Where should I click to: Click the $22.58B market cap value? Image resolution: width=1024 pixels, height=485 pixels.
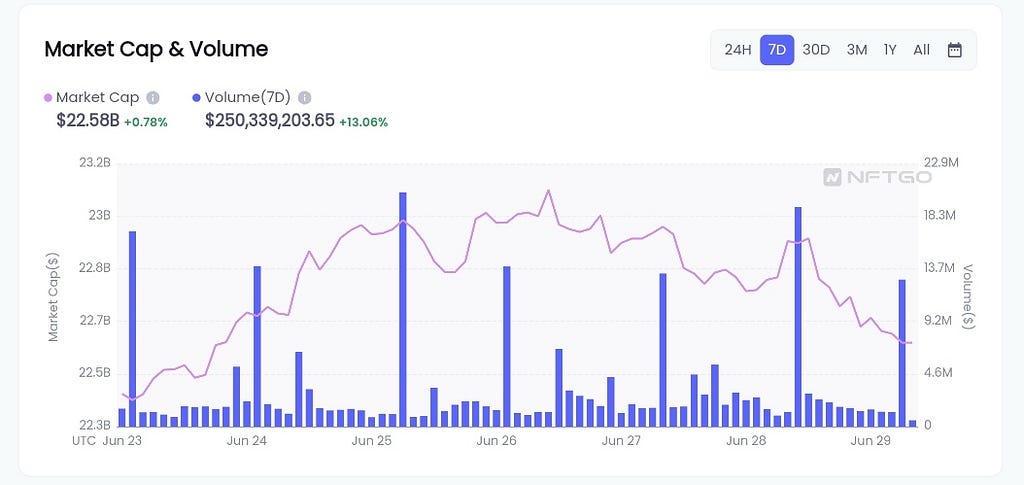click(88, 121)
